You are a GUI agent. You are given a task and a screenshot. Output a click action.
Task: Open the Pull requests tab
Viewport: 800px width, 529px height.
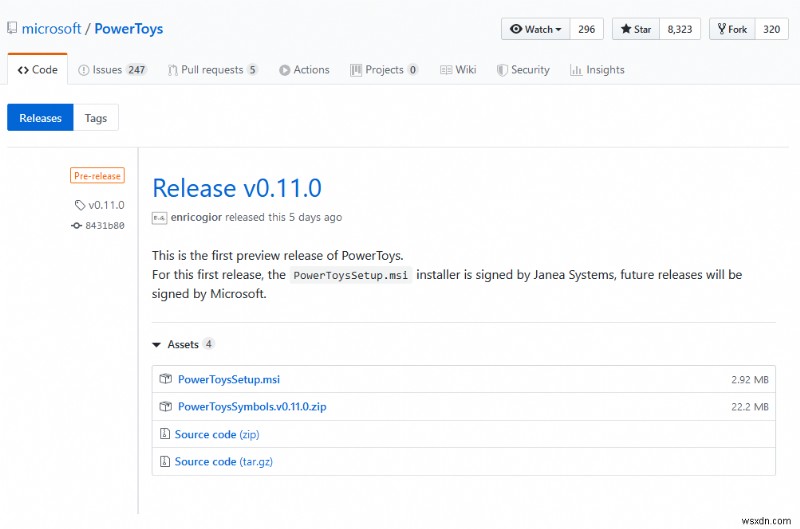point(212,70)
